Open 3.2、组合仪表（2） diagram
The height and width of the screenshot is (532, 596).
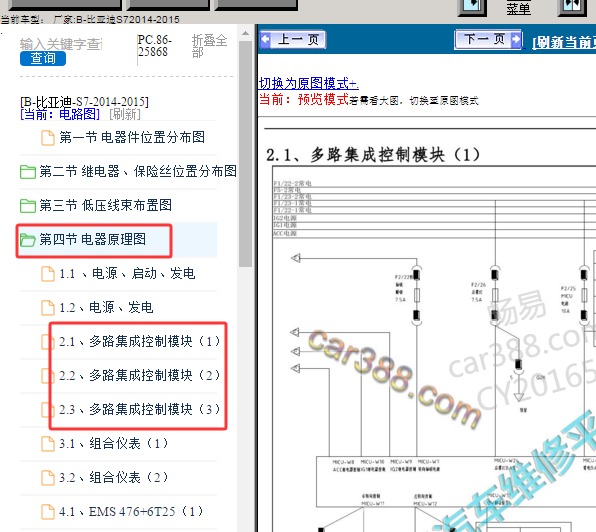[x=113, y=477]
